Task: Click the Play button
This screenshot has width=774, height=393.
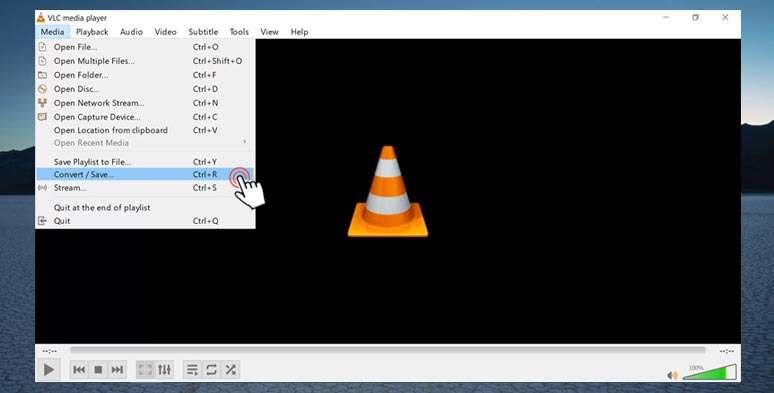Action: coord(48,369)
